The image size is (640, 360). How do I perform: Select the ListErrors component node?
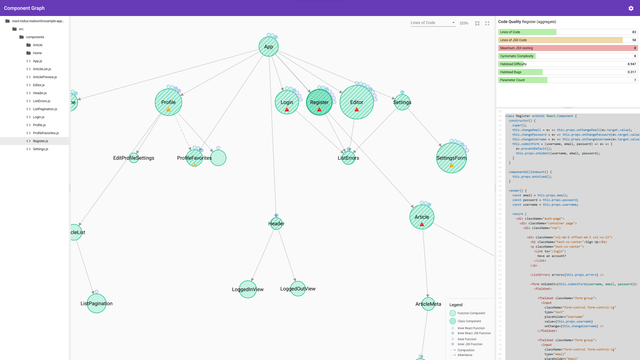(348, 158)
